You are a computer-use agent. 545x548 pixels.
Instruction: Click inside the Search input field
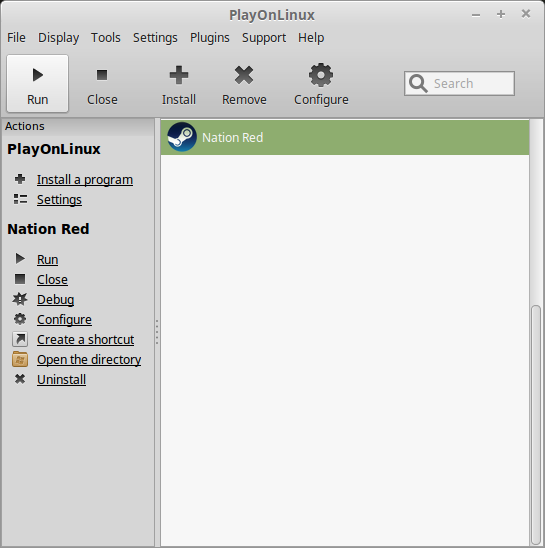[459, 84]
